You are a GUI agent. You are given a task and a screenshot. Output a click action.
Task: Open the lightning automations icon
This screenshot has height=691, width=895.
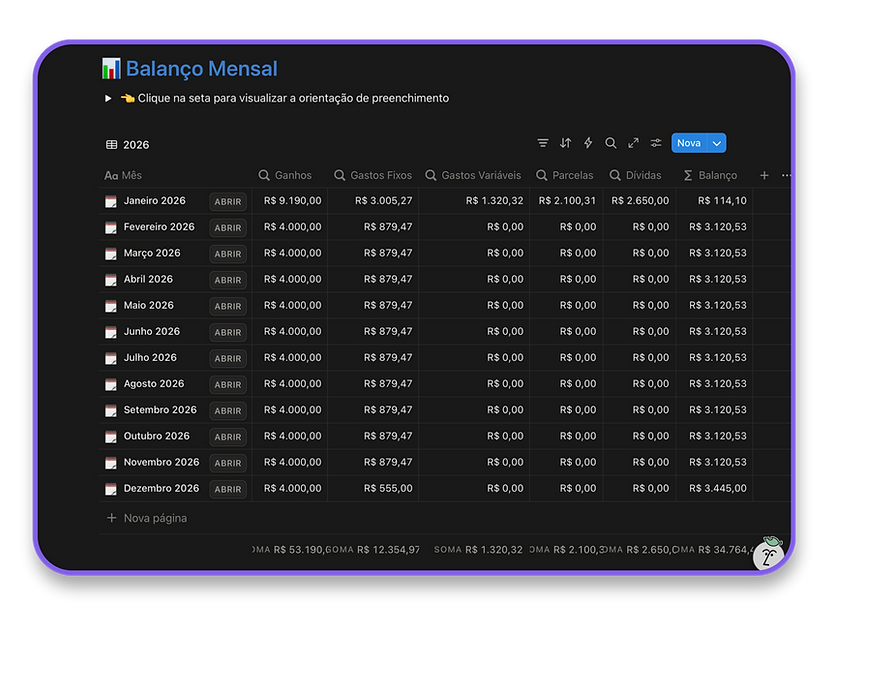click(588, 143)
